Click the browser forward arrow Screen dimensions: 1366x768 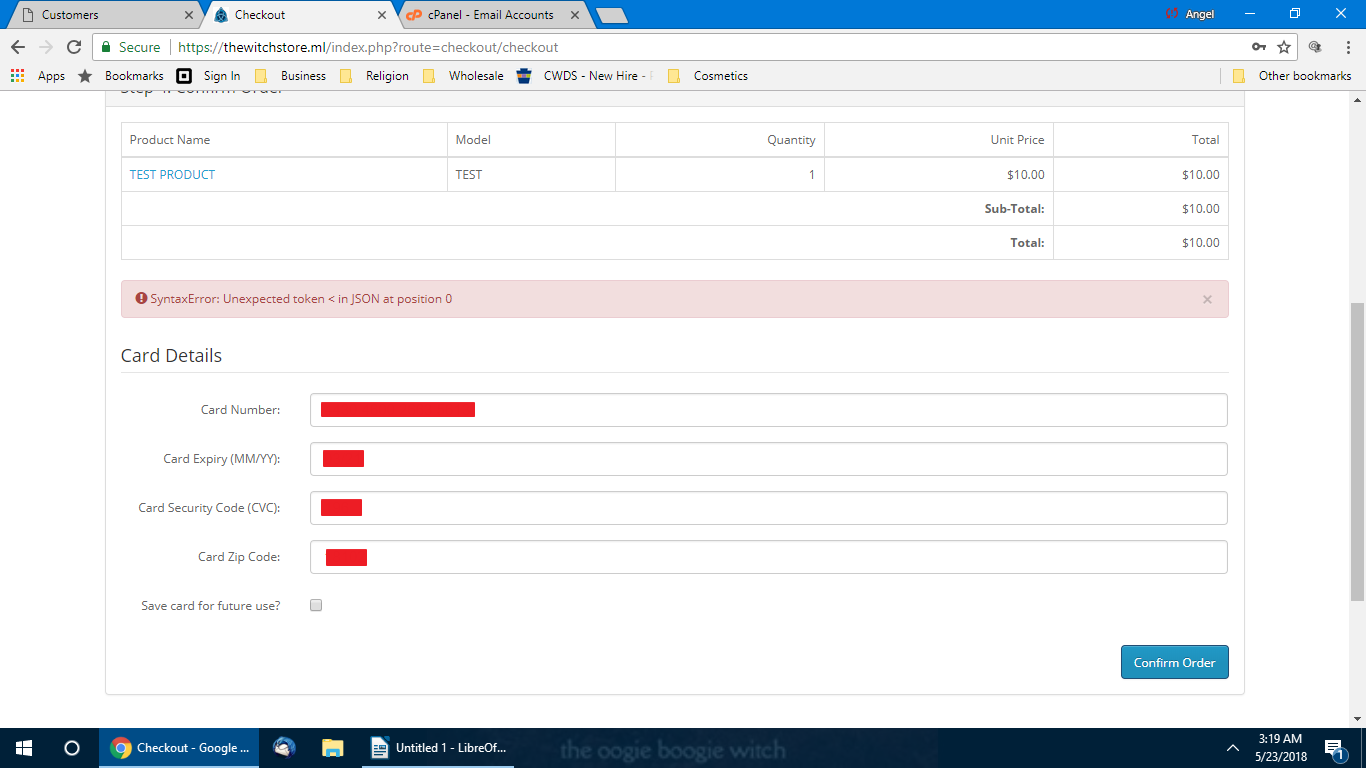pos(45,47)
